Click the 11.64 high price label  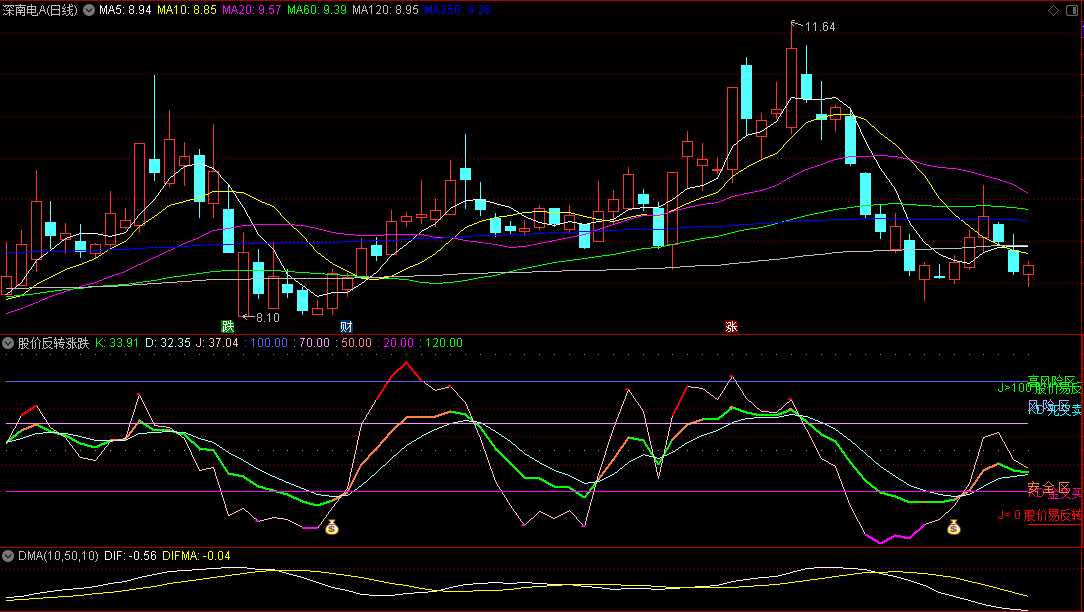820,27
